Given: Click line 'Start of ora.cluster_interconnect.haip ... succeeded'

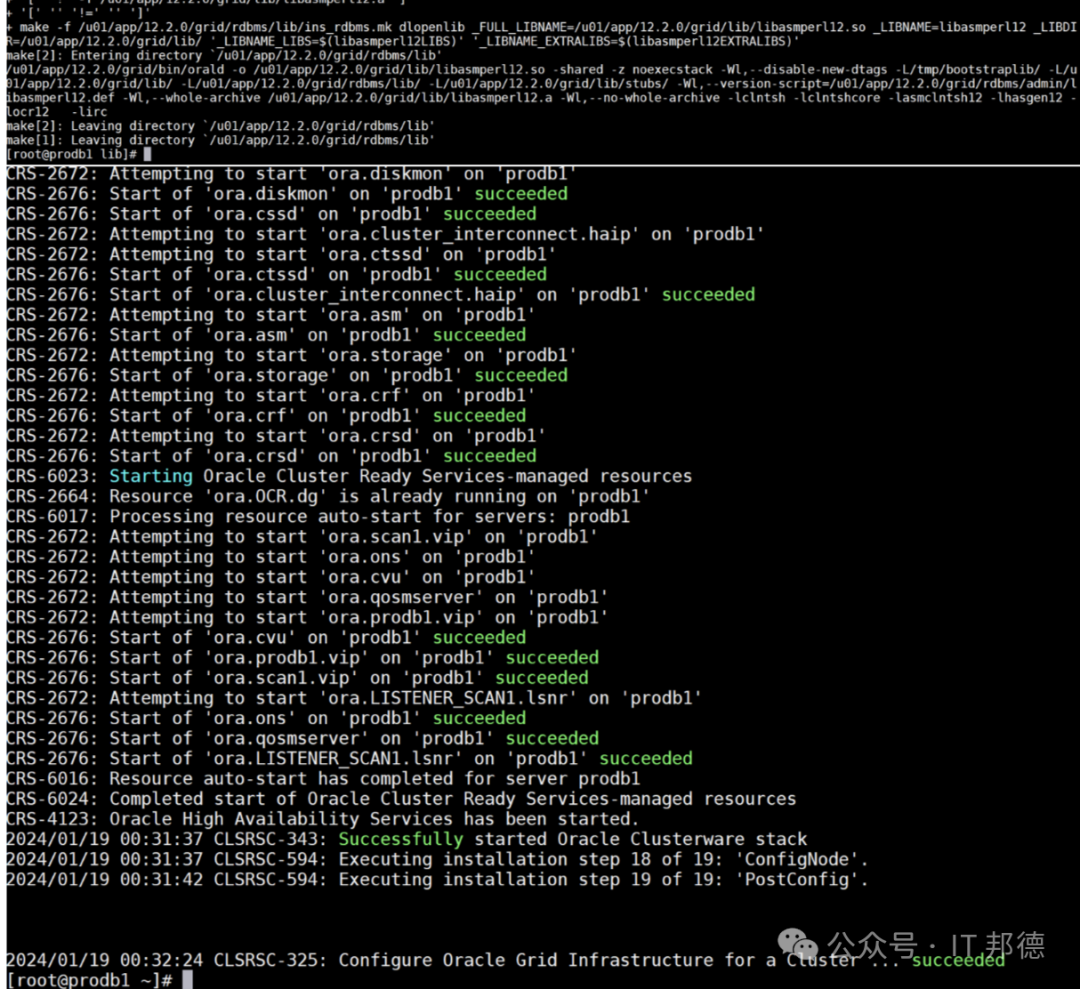Looking at the screenshot, I should click(381, 295).
